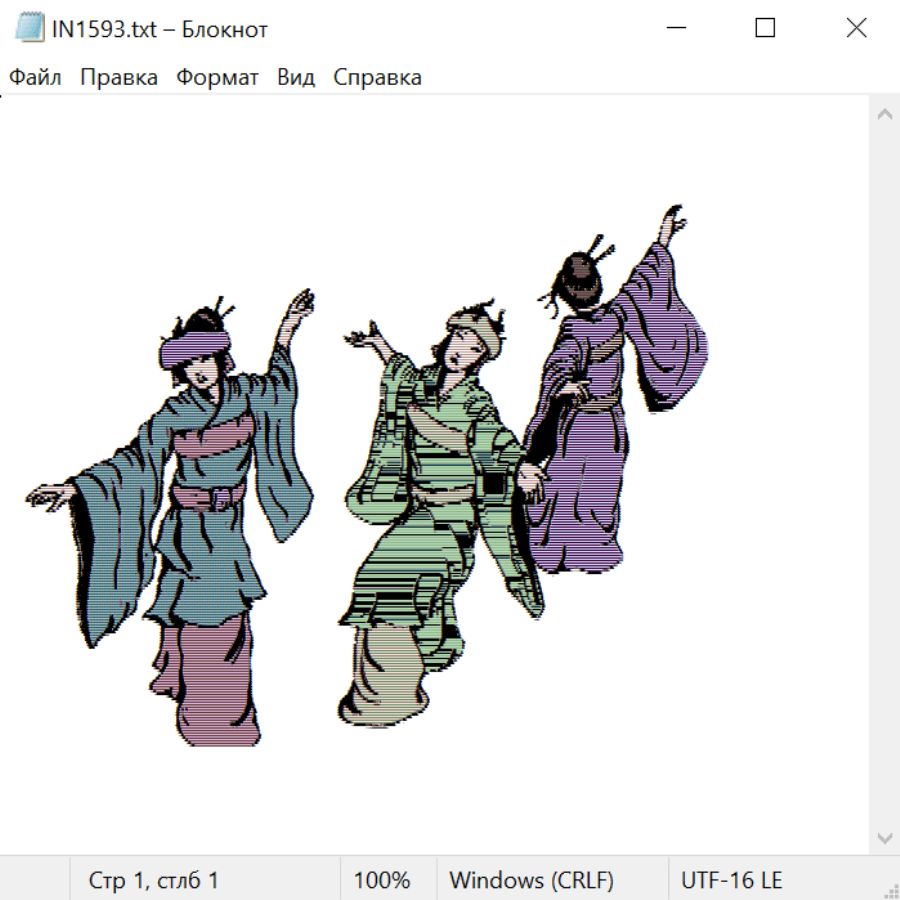Click the UTF-16 LE encoding indicator
Viewport: 900px width, 900px height.
[731, 880]
